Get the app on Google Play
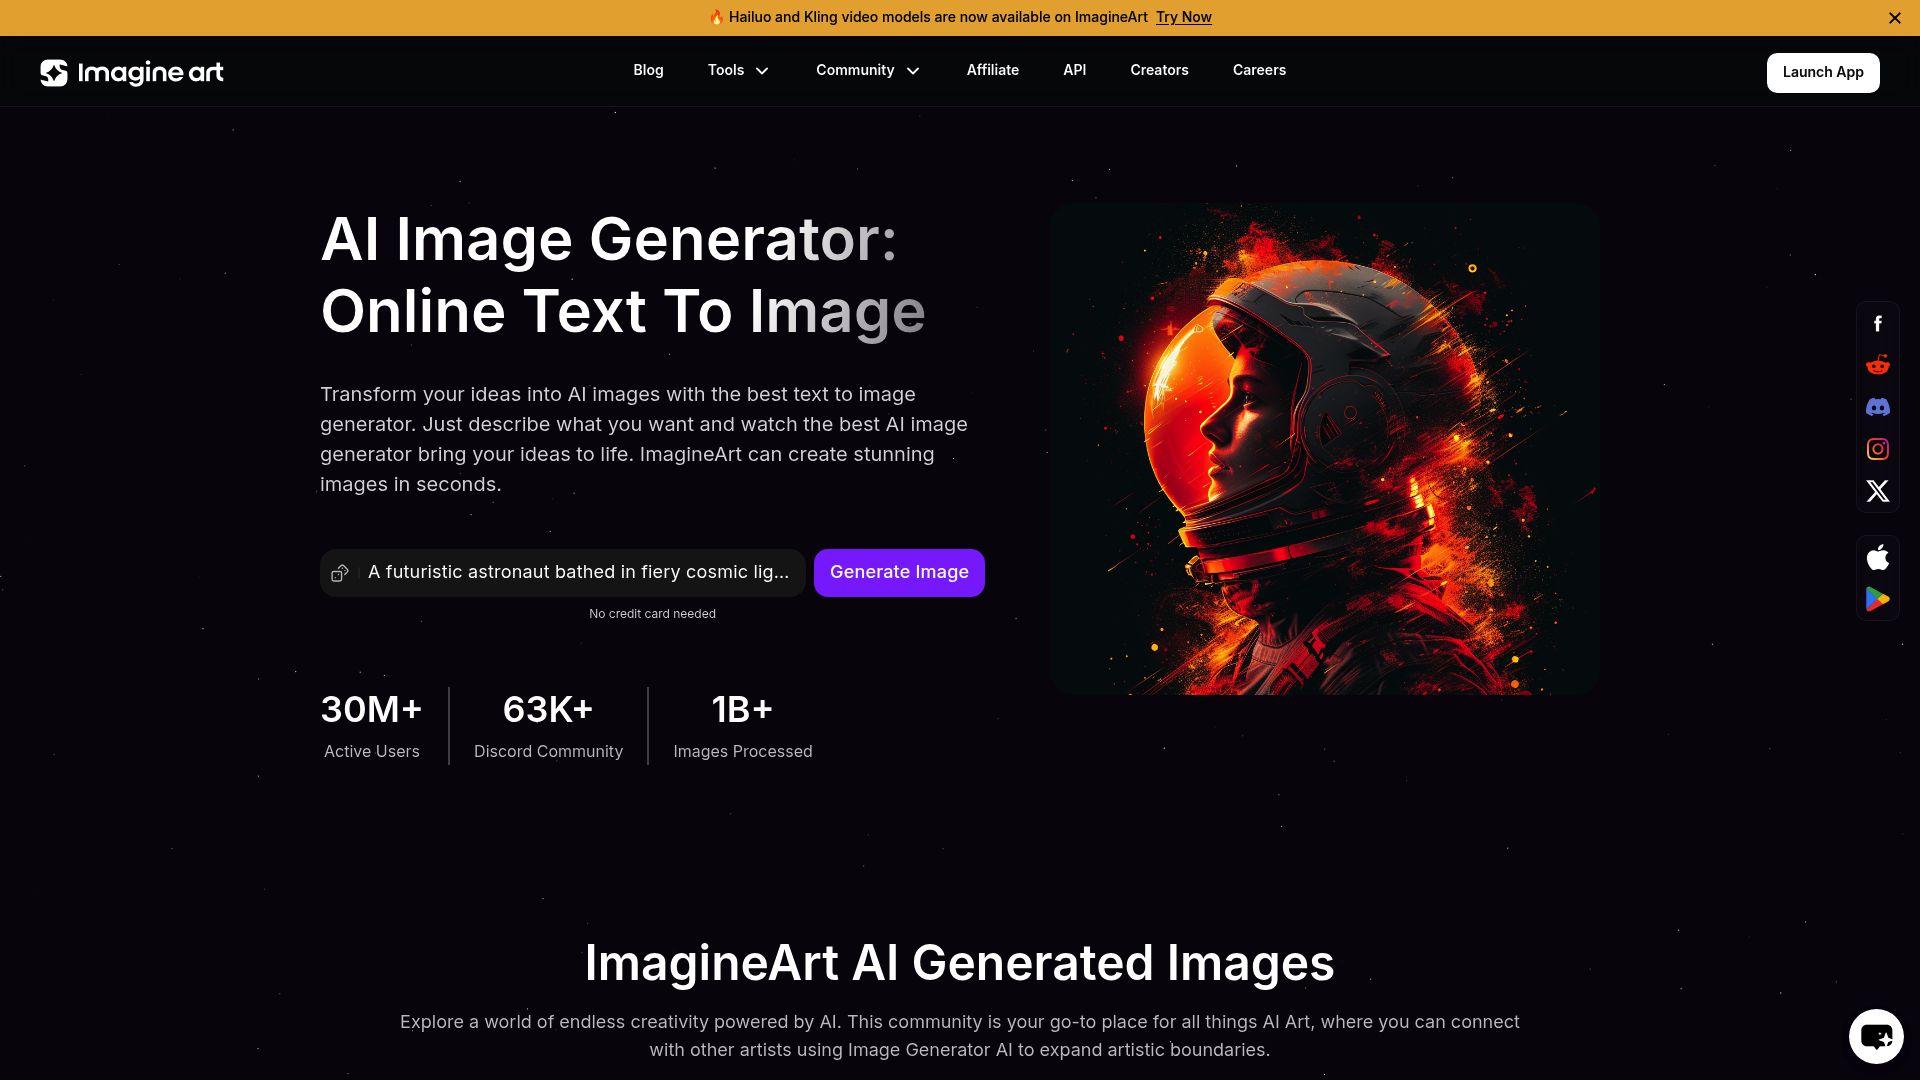The width and height of the screenshot is (1920, 1080). (x=1878, y=599)
